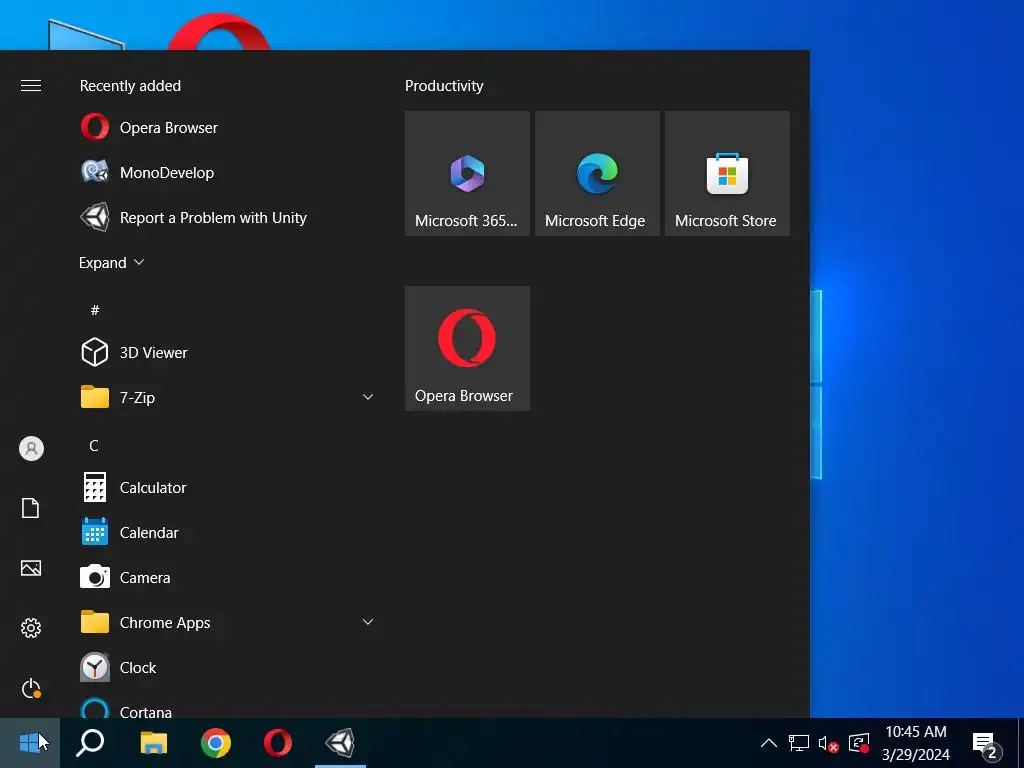Open Report a Problem with Unity
Image resolution: width=1024 pixels, height=768 pixels.
click(x=225, y=217)
